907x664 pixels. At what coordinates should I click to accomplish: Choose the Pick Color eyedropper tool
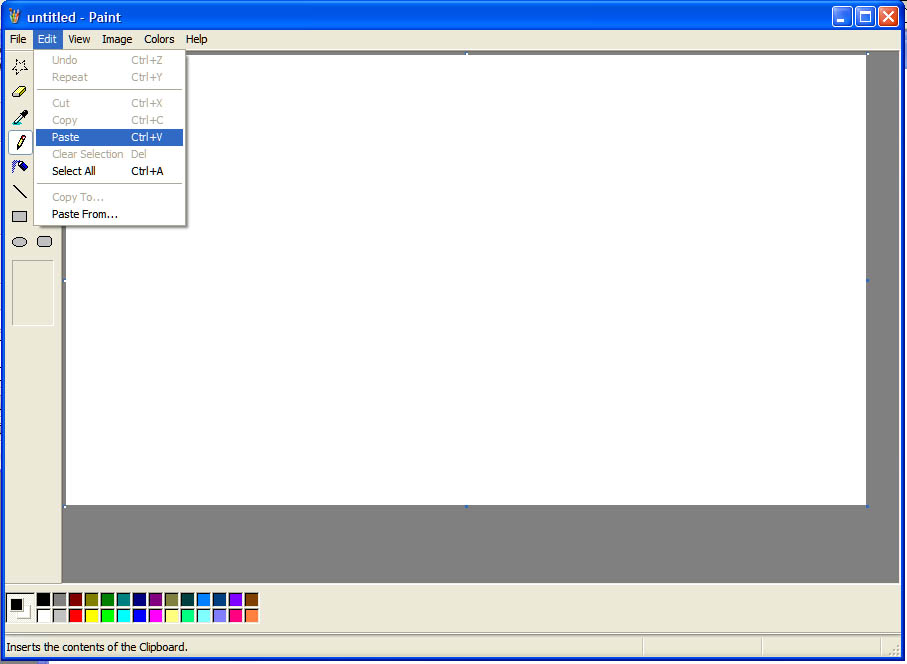click(19, 117)
